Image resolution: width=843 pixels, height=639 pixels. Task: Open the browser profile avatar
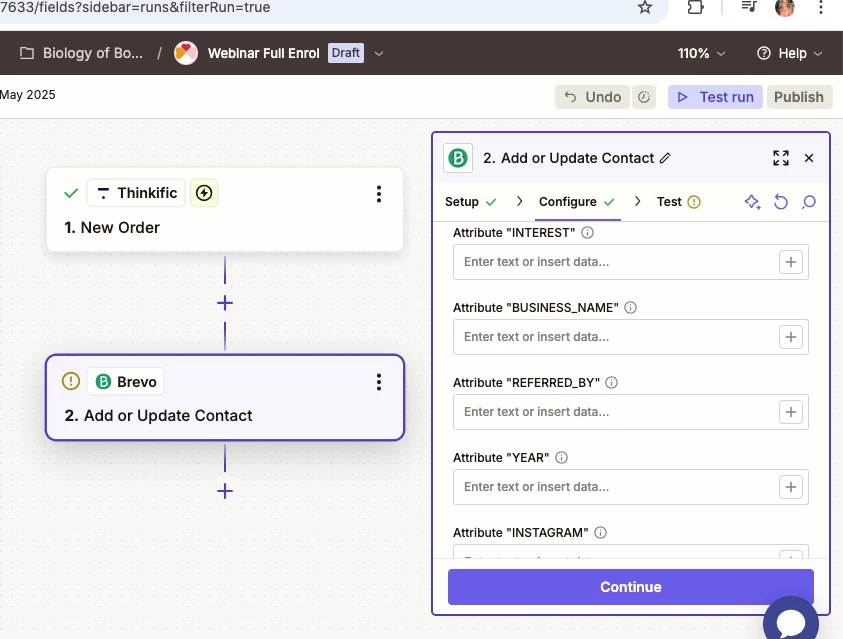785,8
